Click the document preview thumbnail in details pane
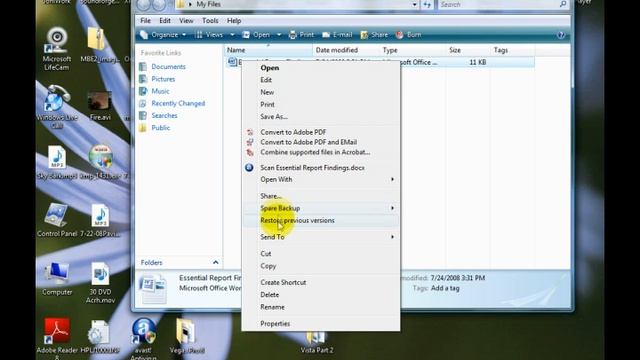Image resolution: width=640 pixels, height=360 pixels. tap(153, 289)
